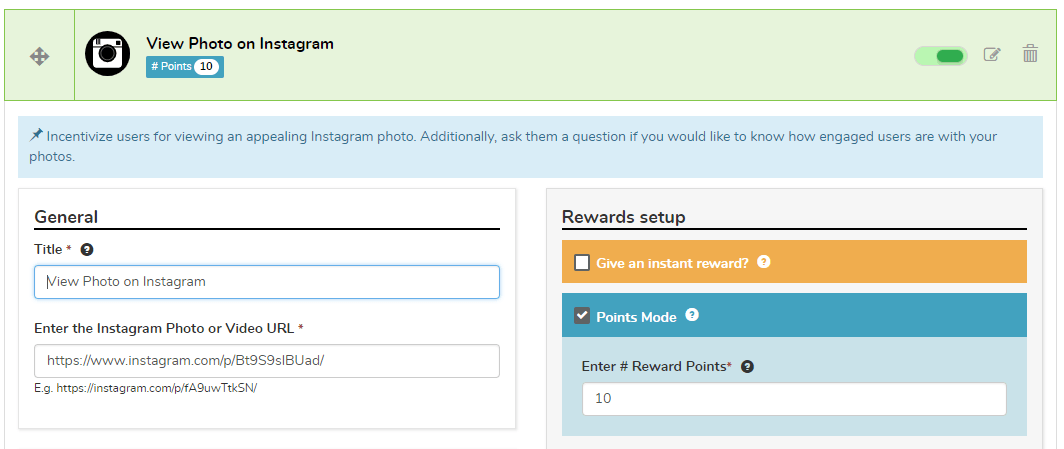Click into the Title text field

pos(266,282)
